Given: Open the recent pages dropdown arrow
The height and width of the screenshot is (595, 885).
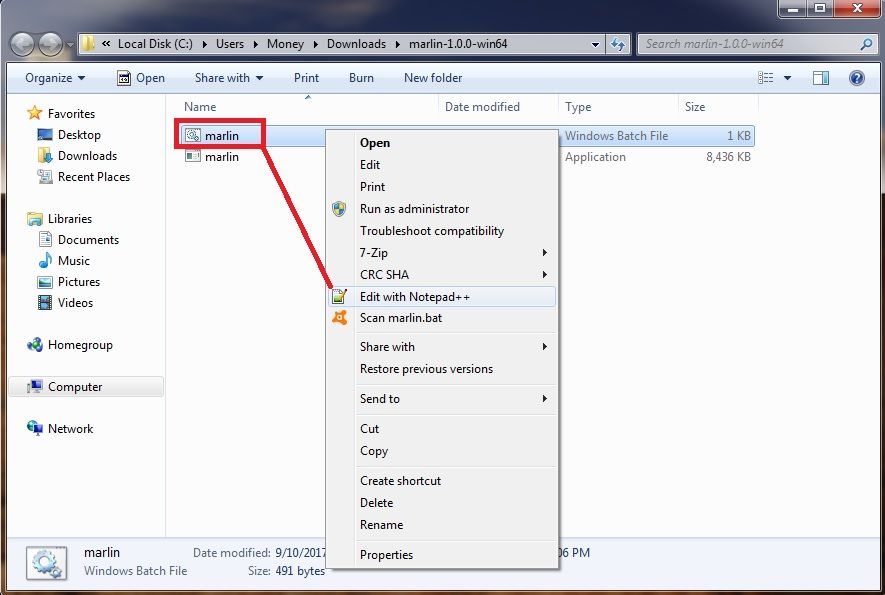Looking at the screenshot, I should (x=69, y=45).
